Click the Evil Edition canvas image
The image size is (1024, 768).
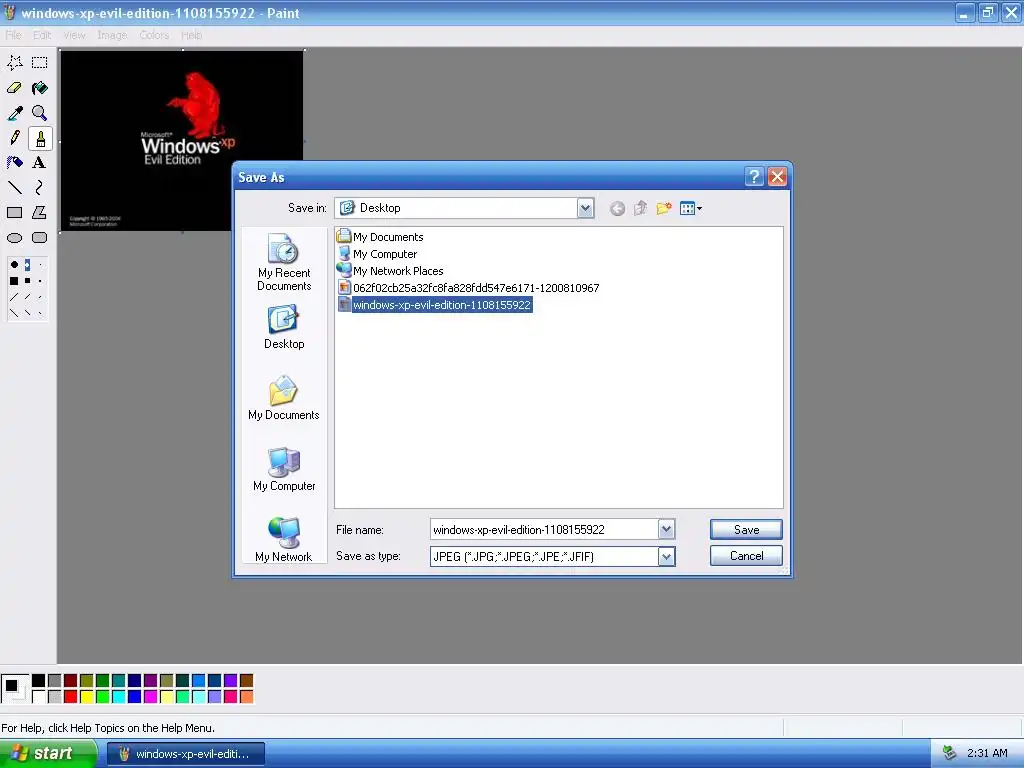[182, 140]
